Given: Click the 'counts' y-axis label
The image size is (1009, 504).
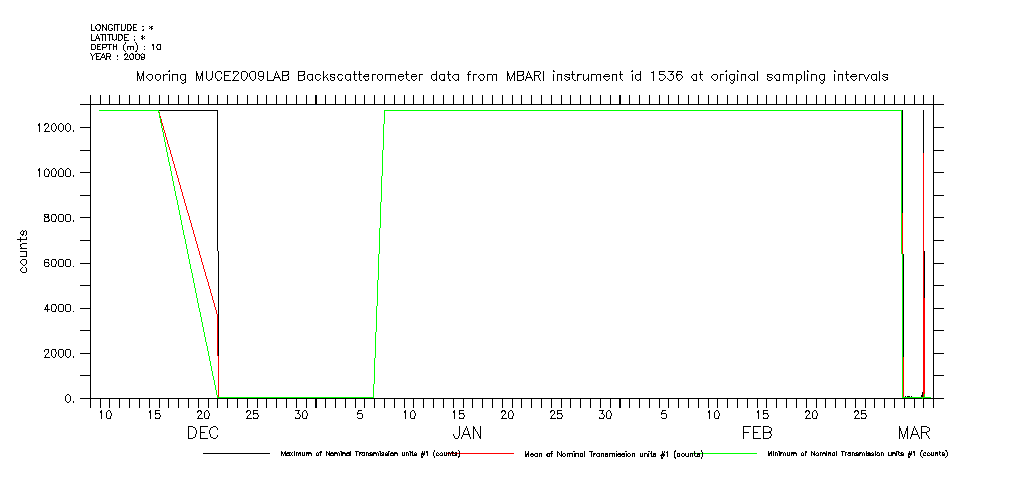Looking at the screenshot, I should (24, 251).
